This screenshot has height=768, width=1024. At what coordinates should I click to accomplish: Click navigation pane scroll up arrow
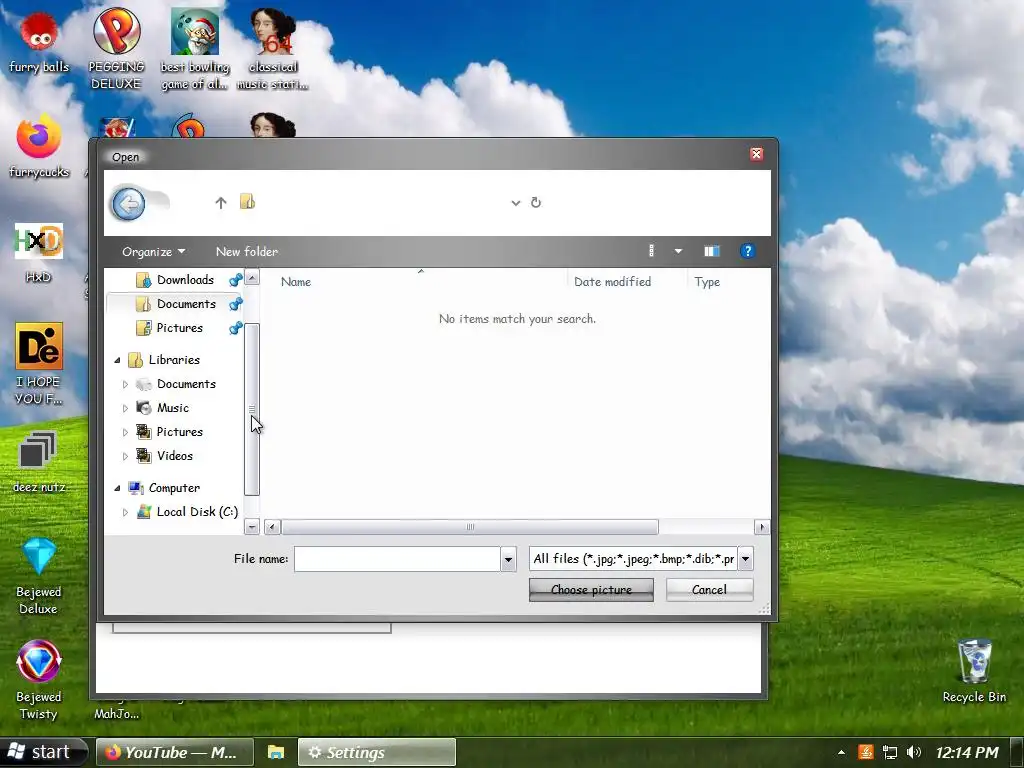pyautogui.click(x=251, y=278)
